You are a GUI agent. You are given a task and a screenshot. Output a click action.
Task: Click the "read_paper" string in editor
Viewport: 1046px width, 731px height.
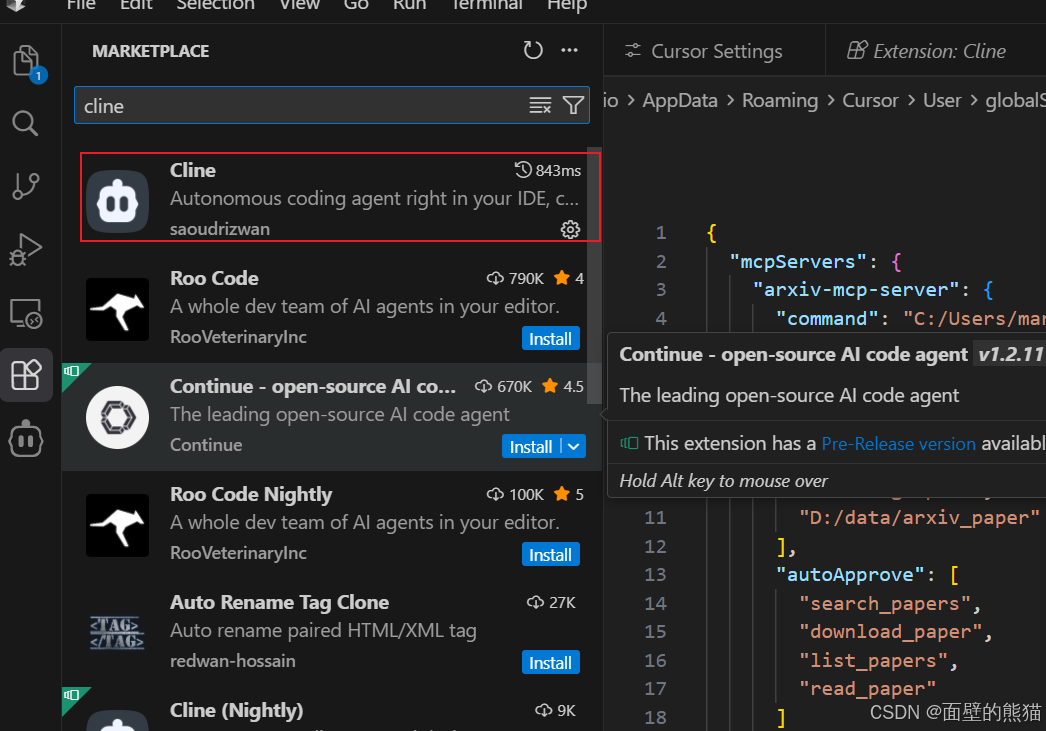pos(867,689)
